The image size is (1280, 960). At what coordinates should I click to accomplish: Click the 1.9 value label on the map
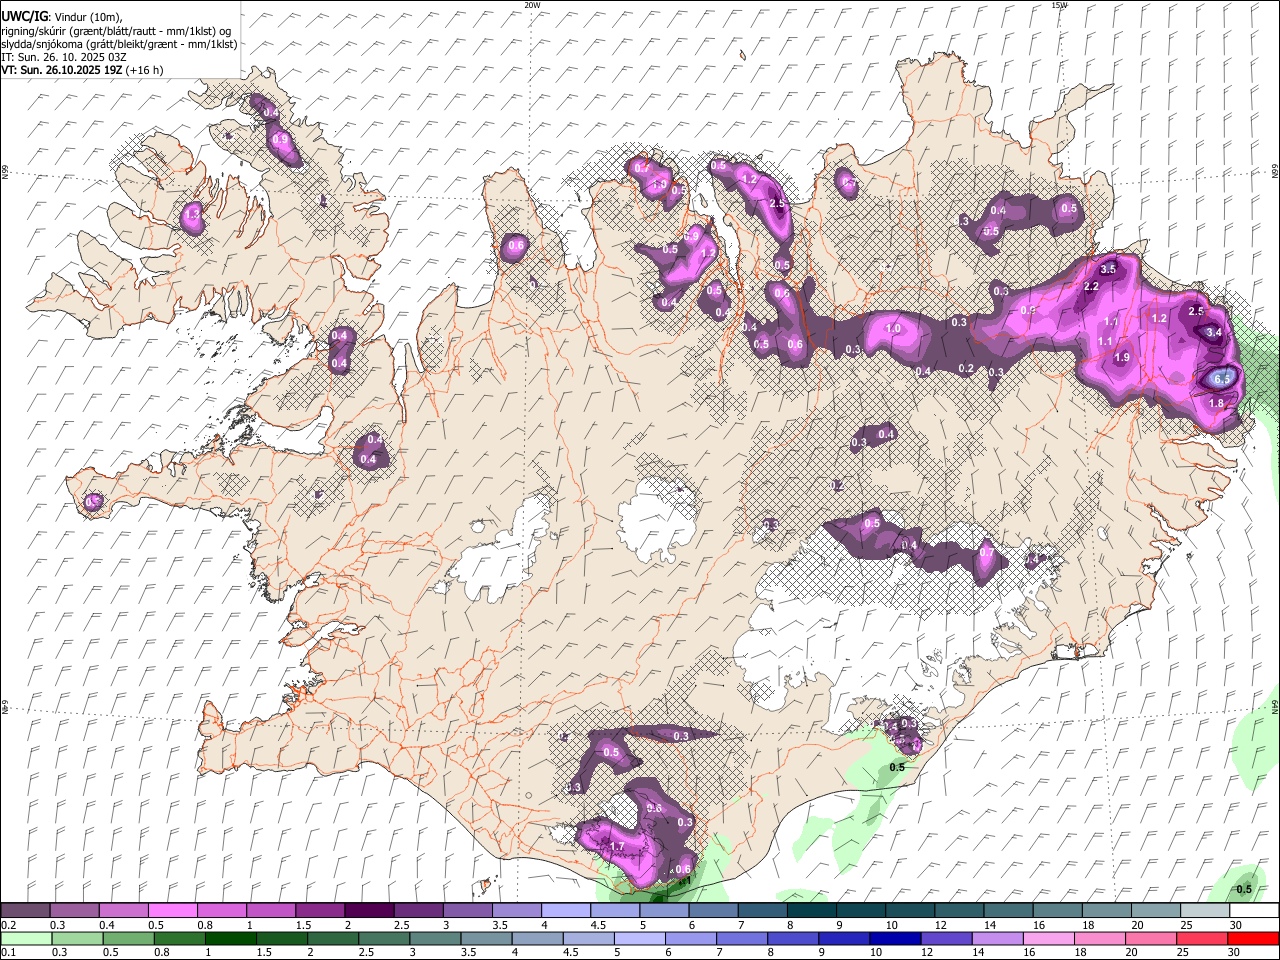pyautogui.click(x=1122, y=358)
